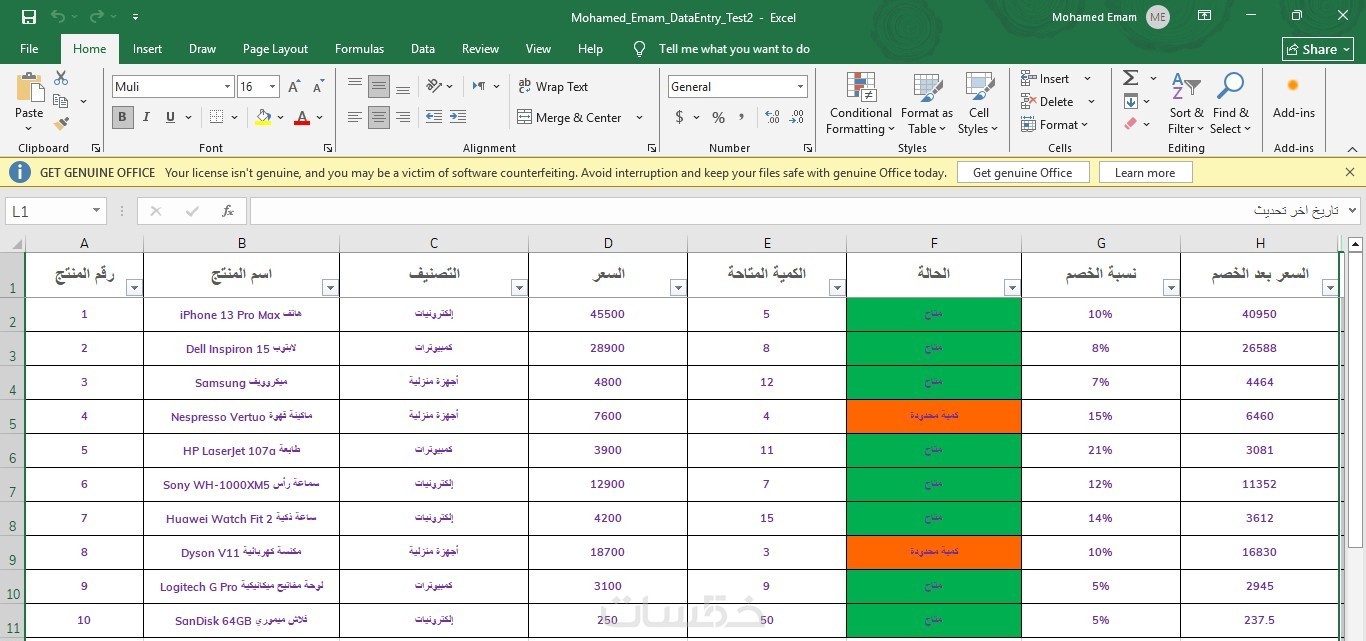Switch to the Formulas tab
This screenshot has height=641, width=1366.
[359, 49]
